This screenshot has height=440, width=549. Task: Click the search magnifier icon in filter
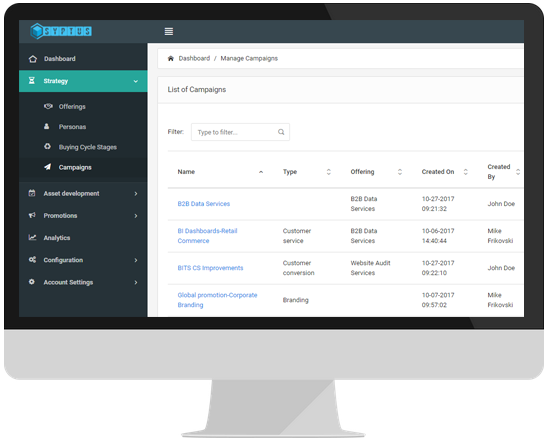[x=281, y=132]
